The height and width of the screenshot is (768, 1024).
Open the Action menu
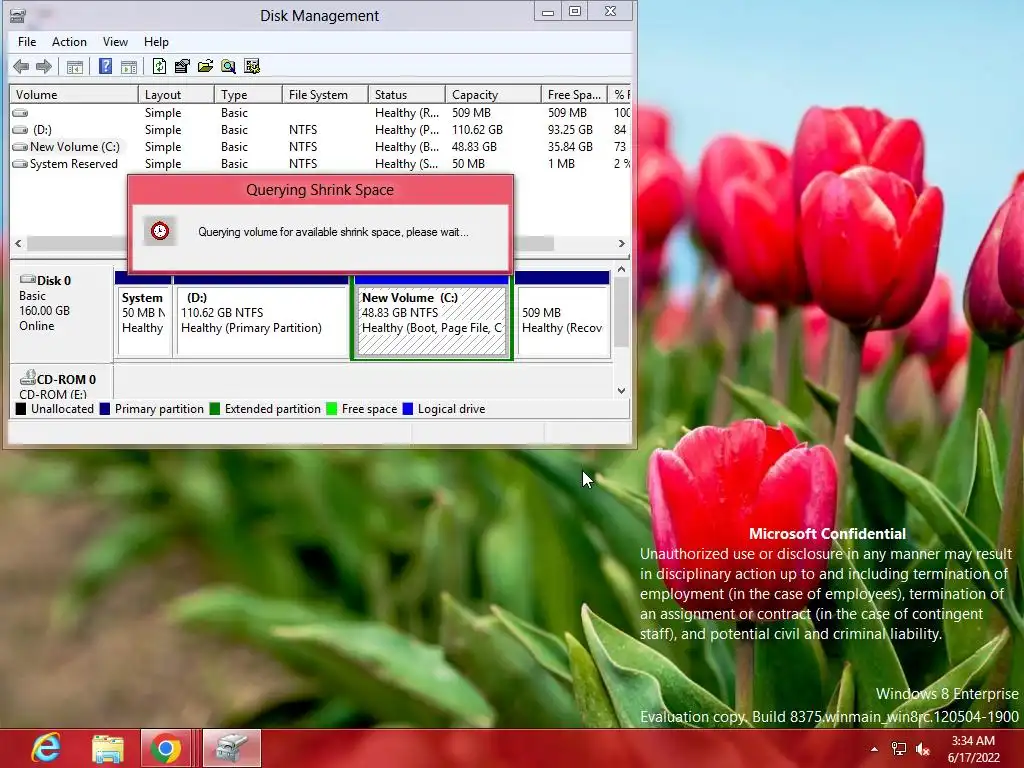[69, 42]
